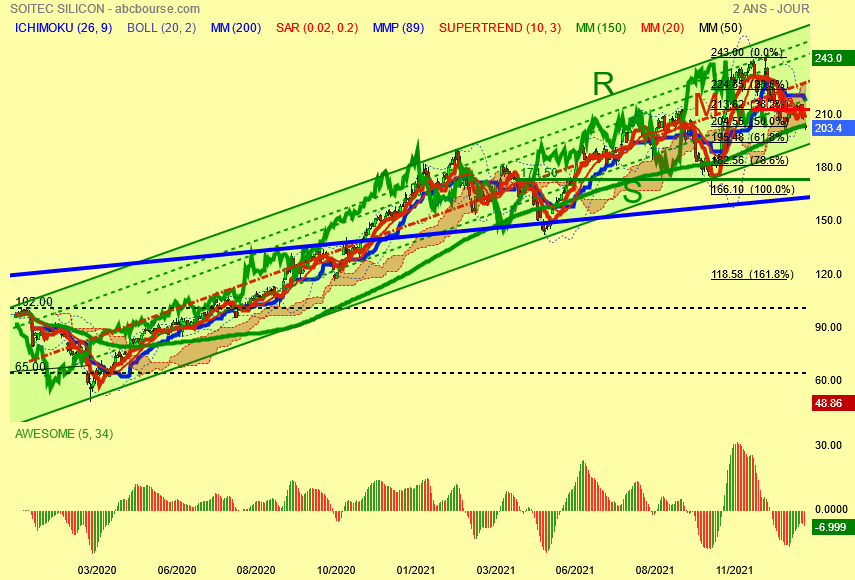Select the 10/2020 date axis label
This screenshot has width=855, height=580.
(336, 570)
